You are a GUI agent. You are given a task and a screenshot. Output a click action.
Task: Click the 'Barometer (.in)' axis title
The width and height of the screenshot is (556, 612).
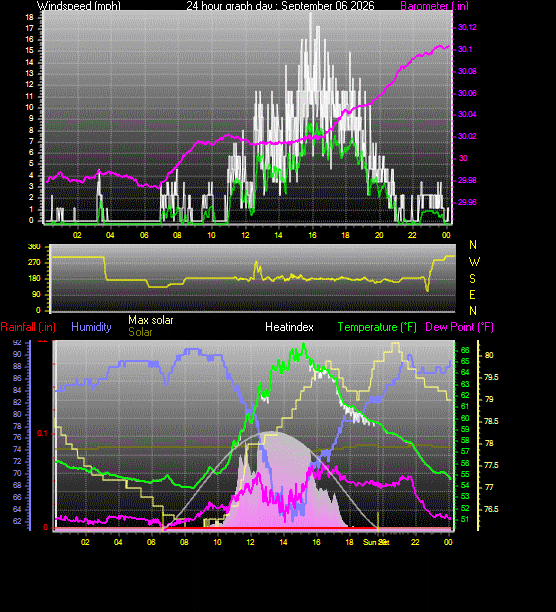coord(434,5)
